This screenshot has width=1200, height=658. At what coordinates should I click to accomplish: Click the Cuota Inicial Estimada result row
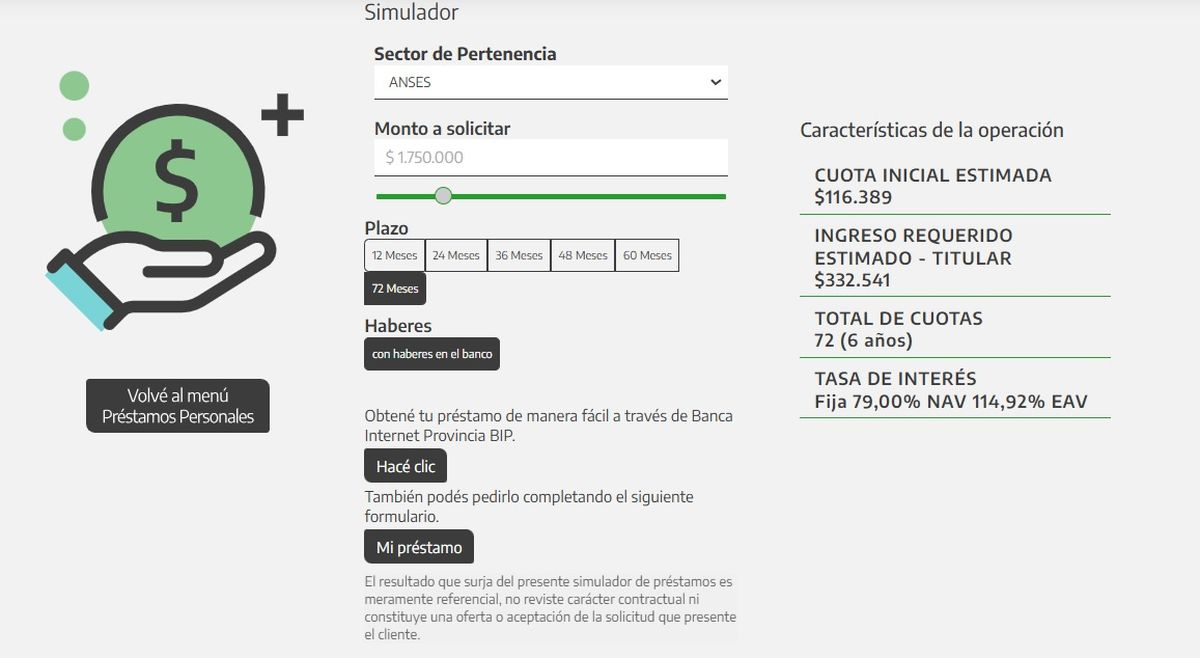954,186
